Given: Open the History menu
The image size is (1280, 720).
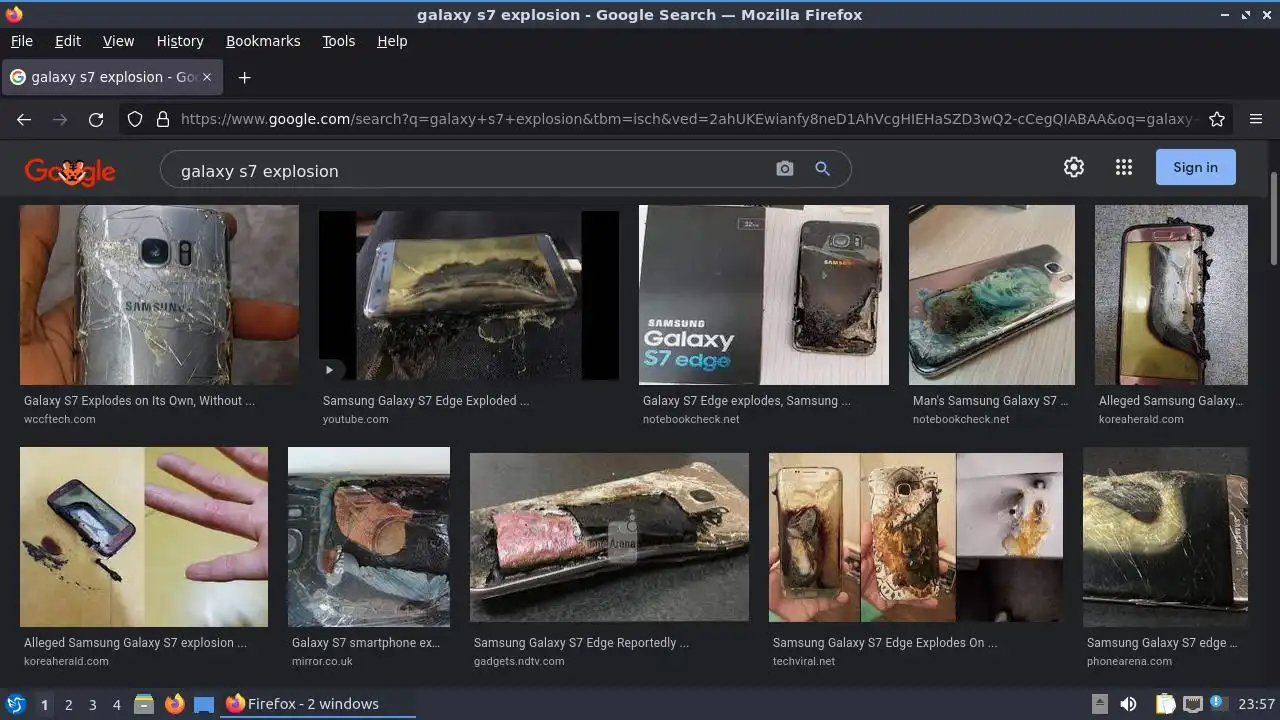Looking at the screenshot, I should click(x=180, y=41).
